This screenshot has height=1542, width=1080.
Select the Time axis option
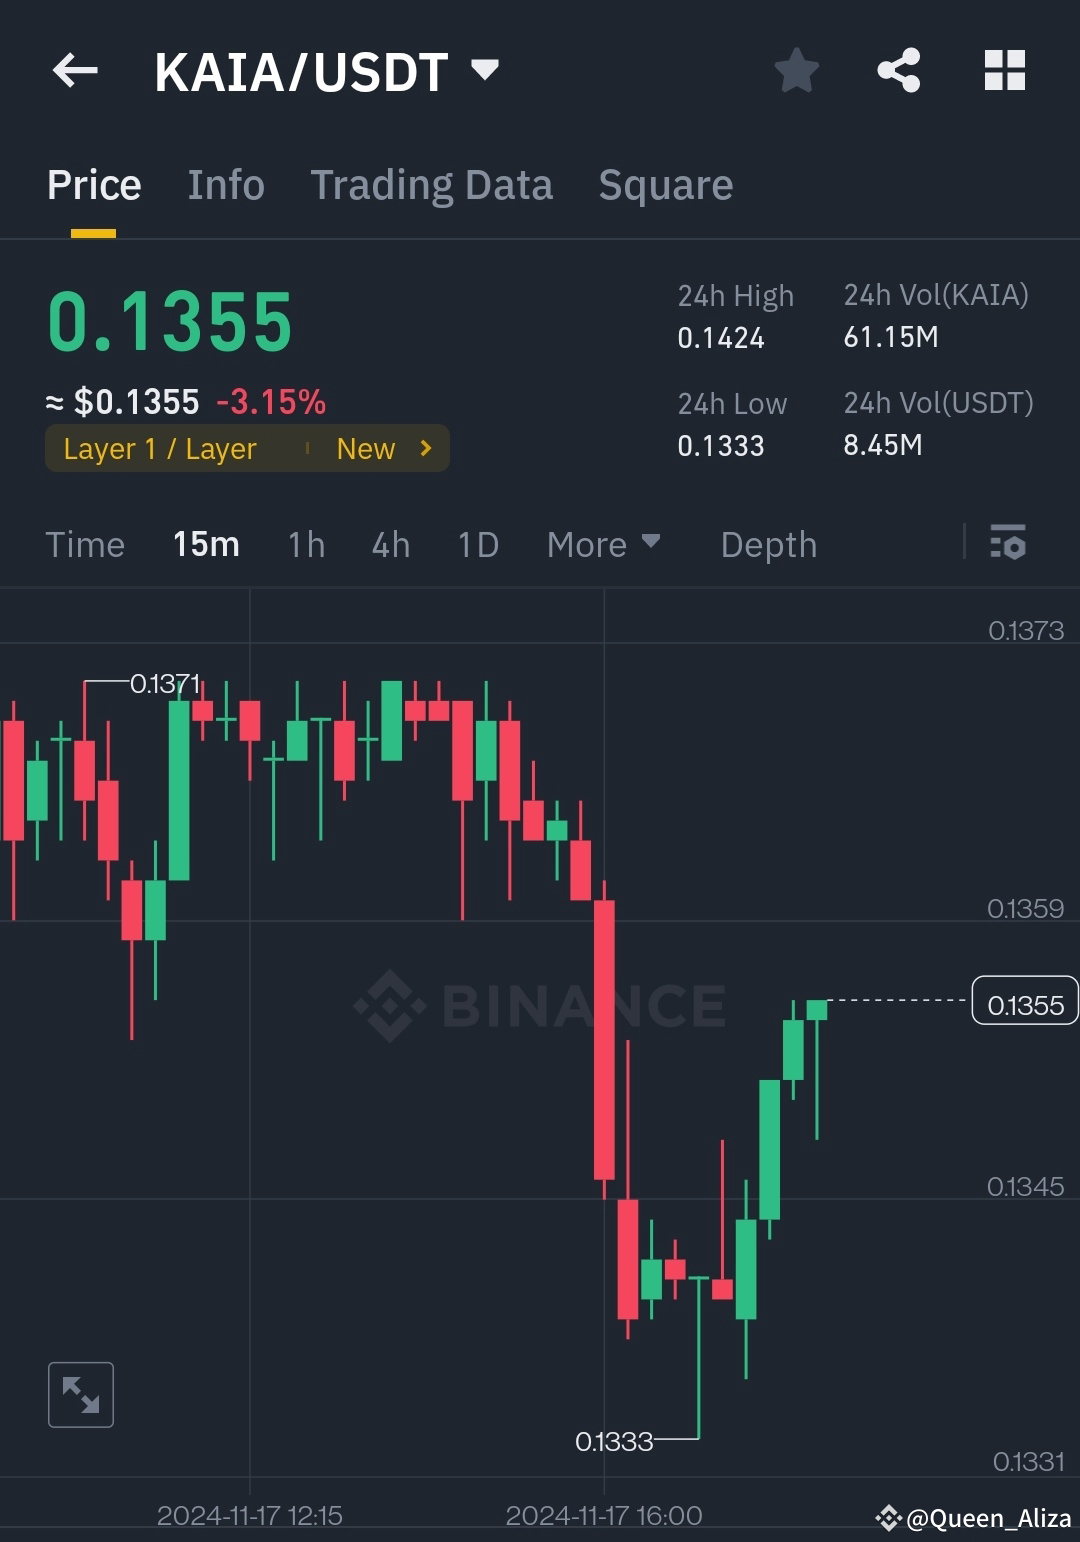click(x=85, y=544)
